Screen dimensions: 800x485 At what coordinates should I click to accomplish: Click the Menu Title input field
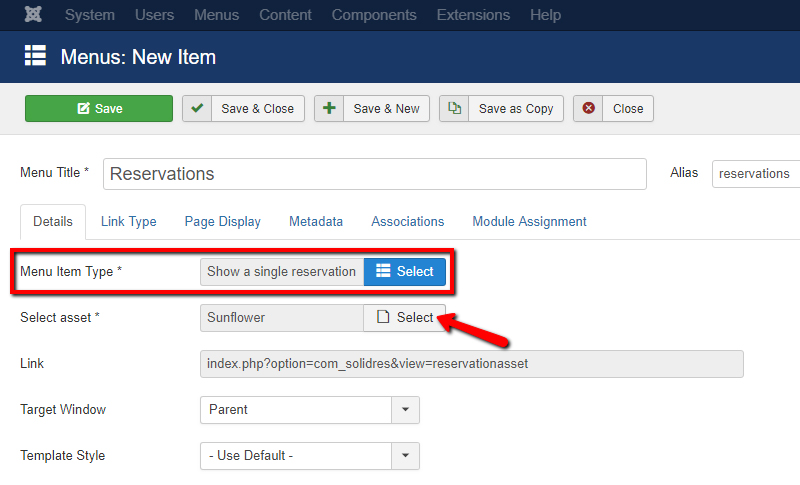pyautogui.click(x=374, y=174)
